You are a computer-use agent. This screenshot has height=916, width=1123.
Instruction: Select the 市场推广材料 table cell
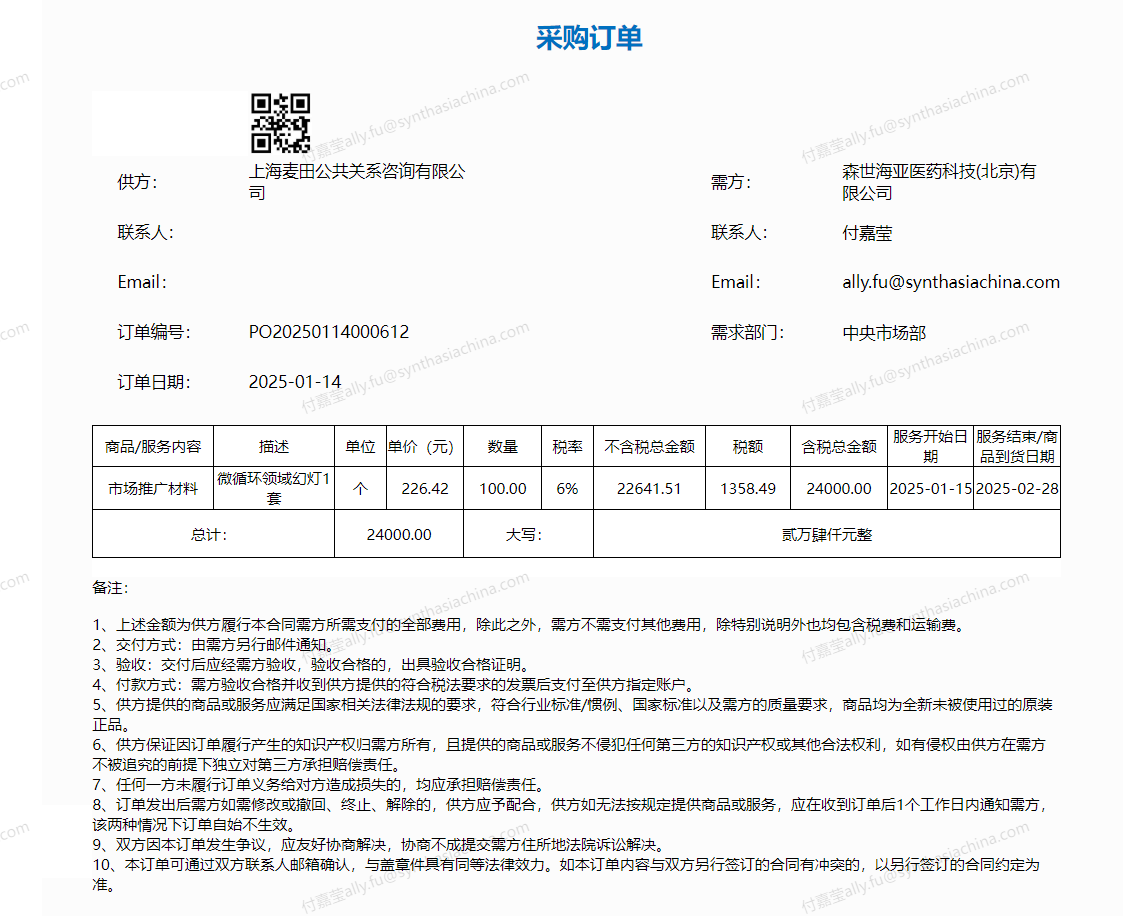click(x=153, y=489)
